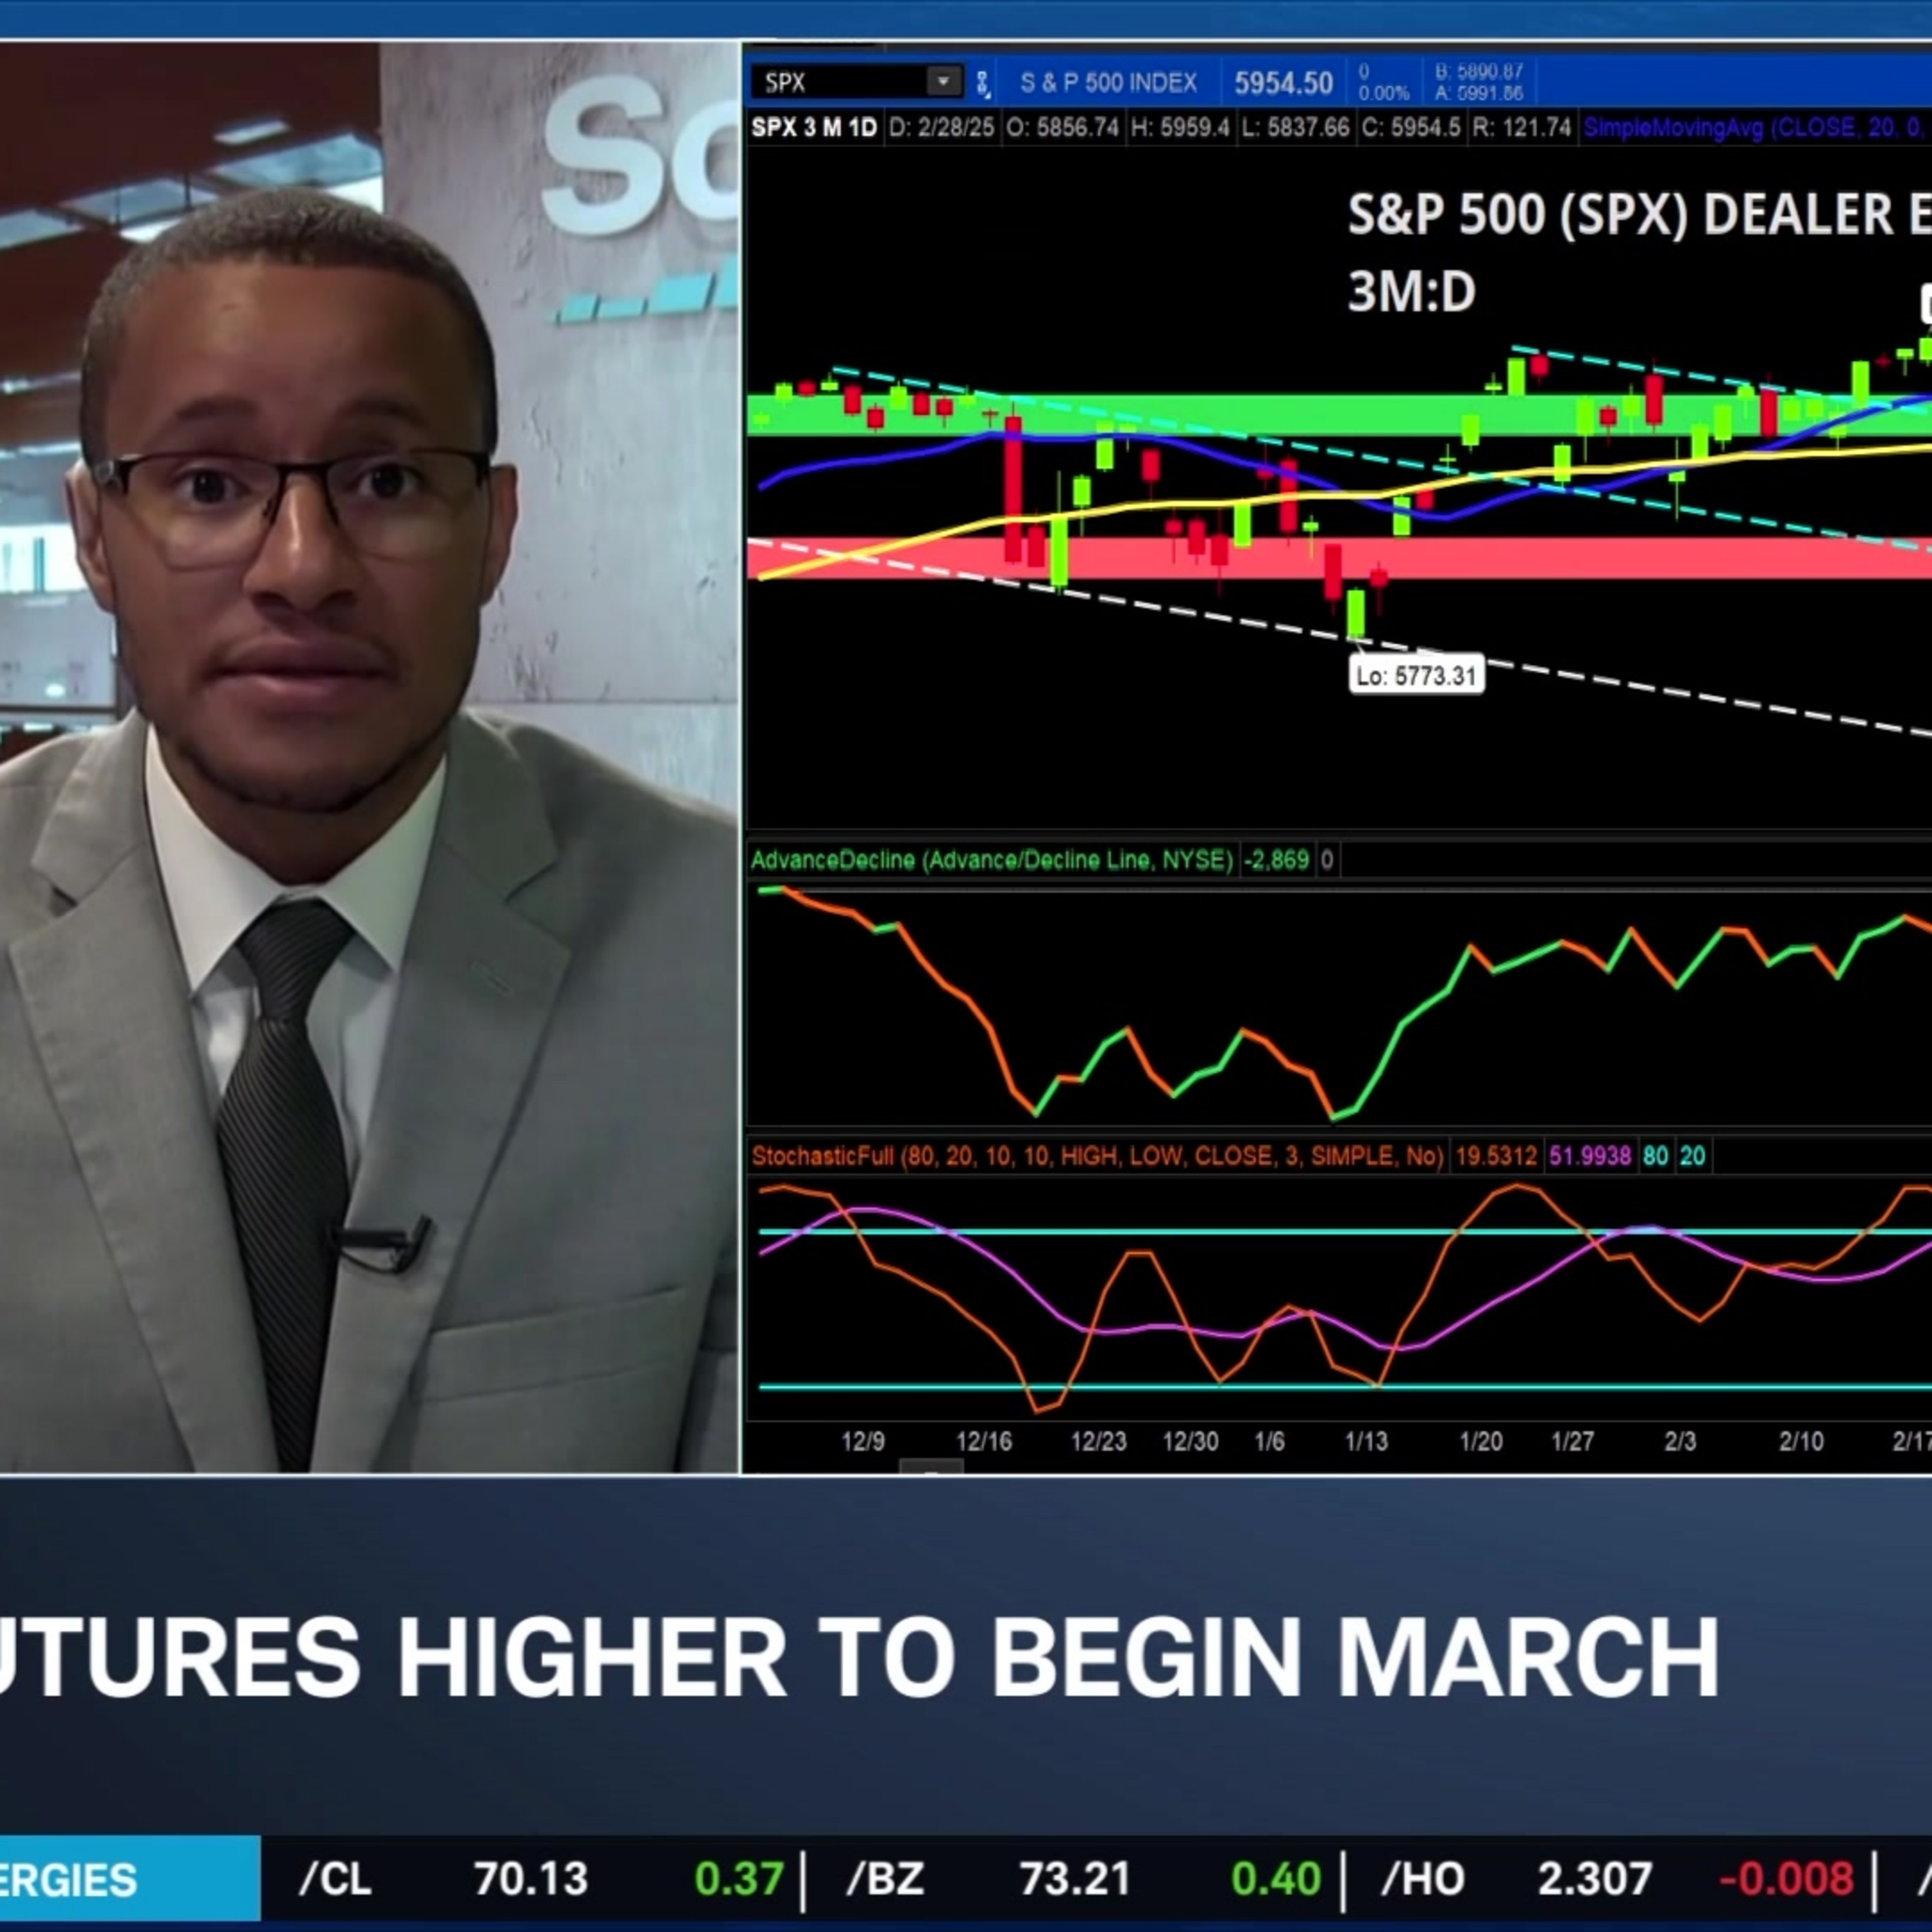Click the 'S & P 500 INDEX' description
Screen dimensions: 1932x1932
[x=1108, y=83]
